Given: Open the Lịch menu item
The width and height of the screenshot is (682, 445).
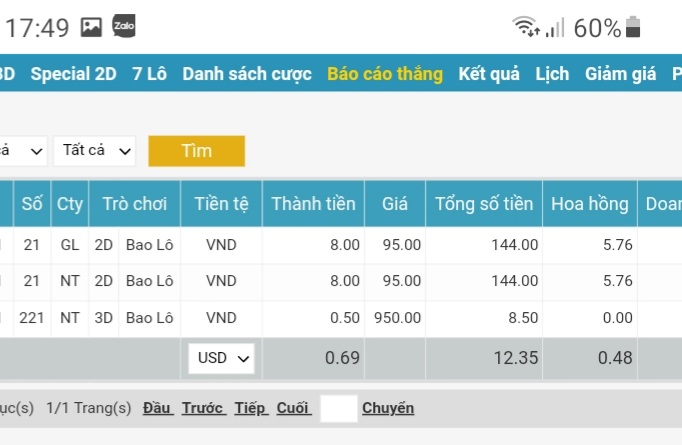Looking at the screenshot, I should [x=552, y=74].
